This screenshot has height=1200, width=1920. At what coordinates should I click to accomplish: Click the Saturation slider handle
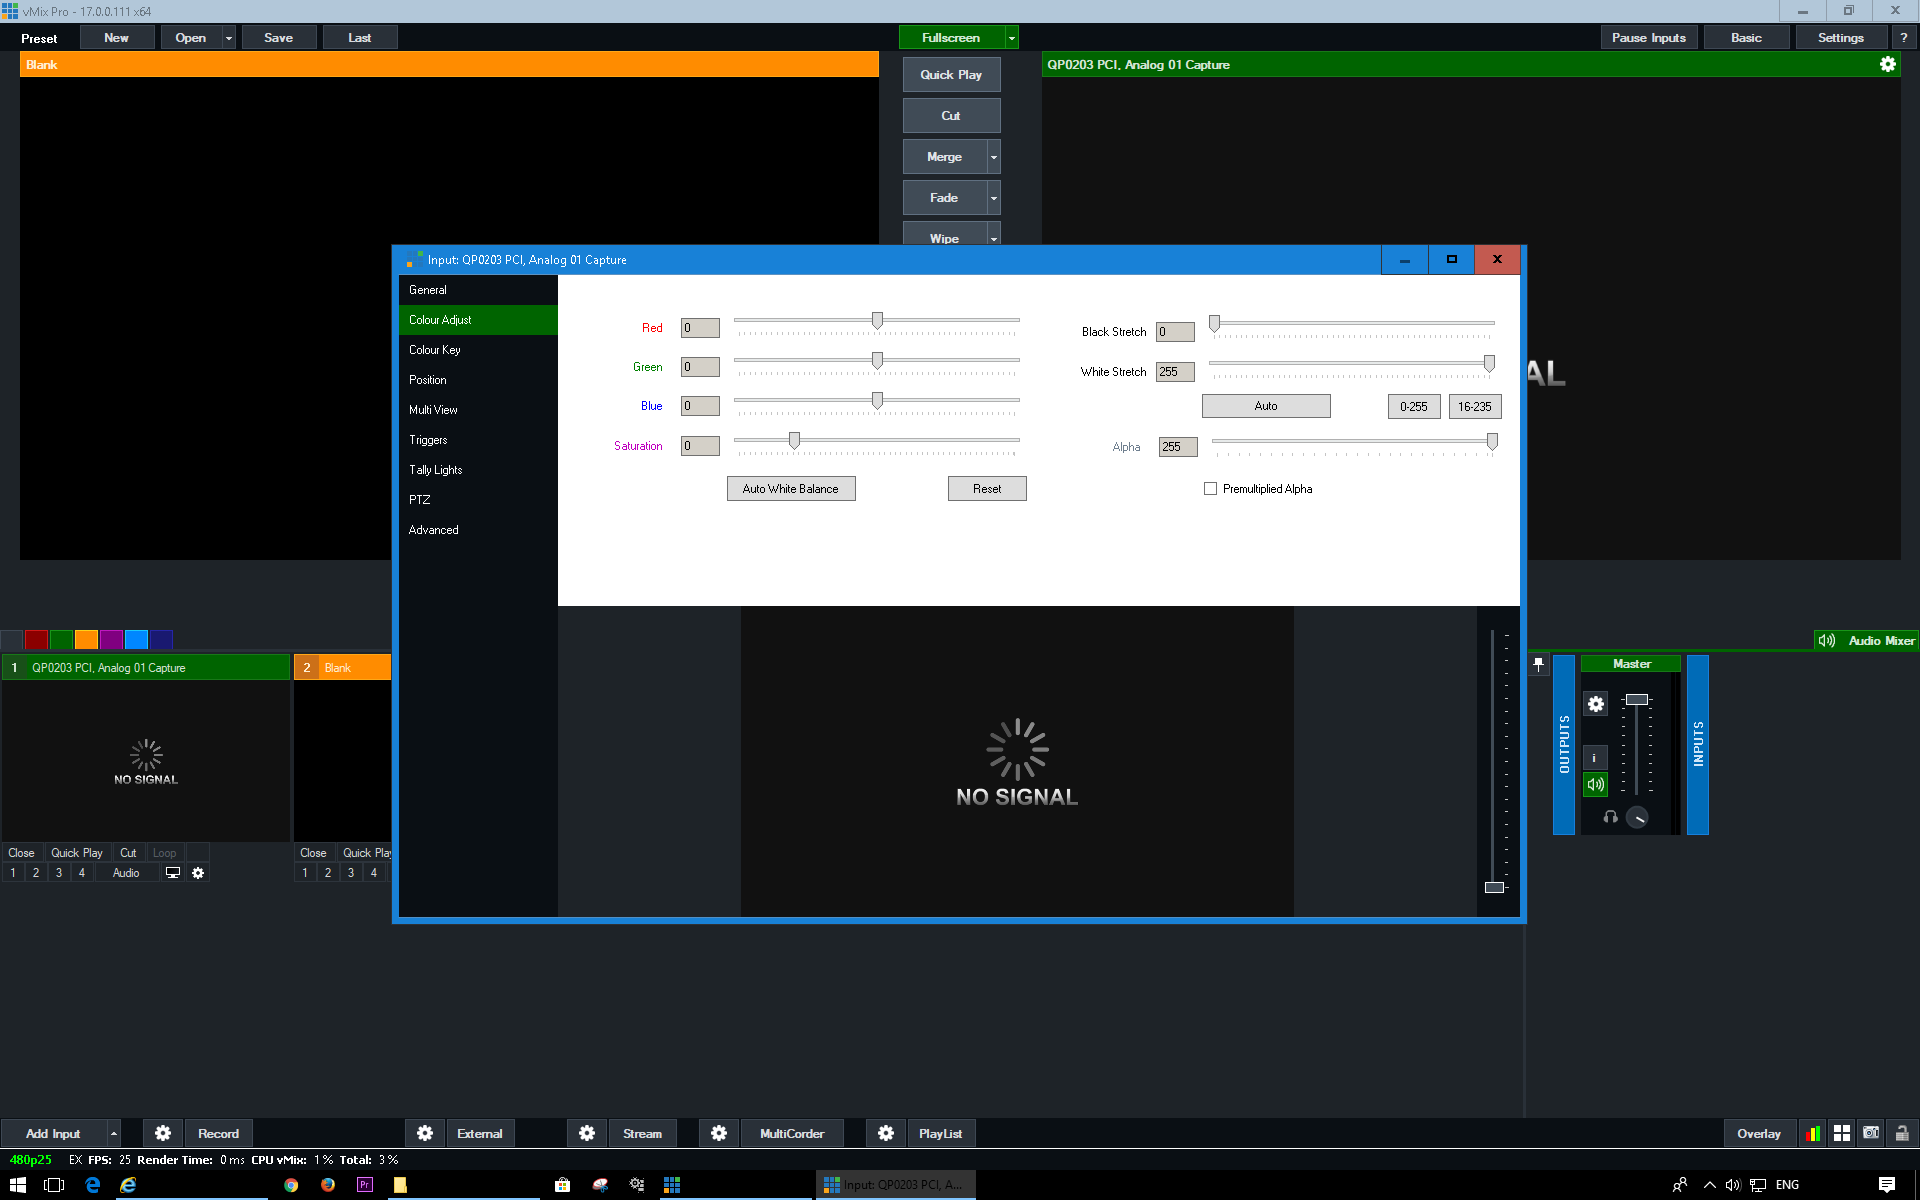[x=794, y=440]
